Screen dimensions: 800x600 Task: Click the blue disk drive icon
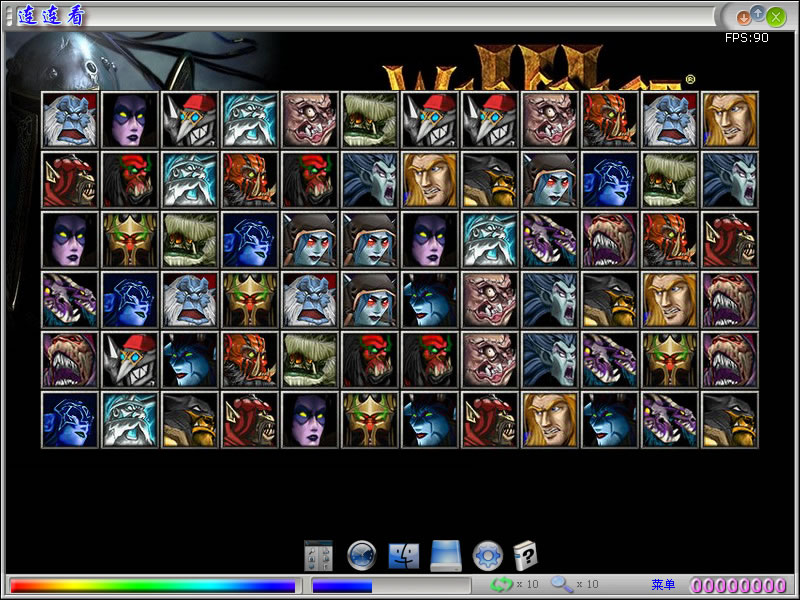(446, 556)
